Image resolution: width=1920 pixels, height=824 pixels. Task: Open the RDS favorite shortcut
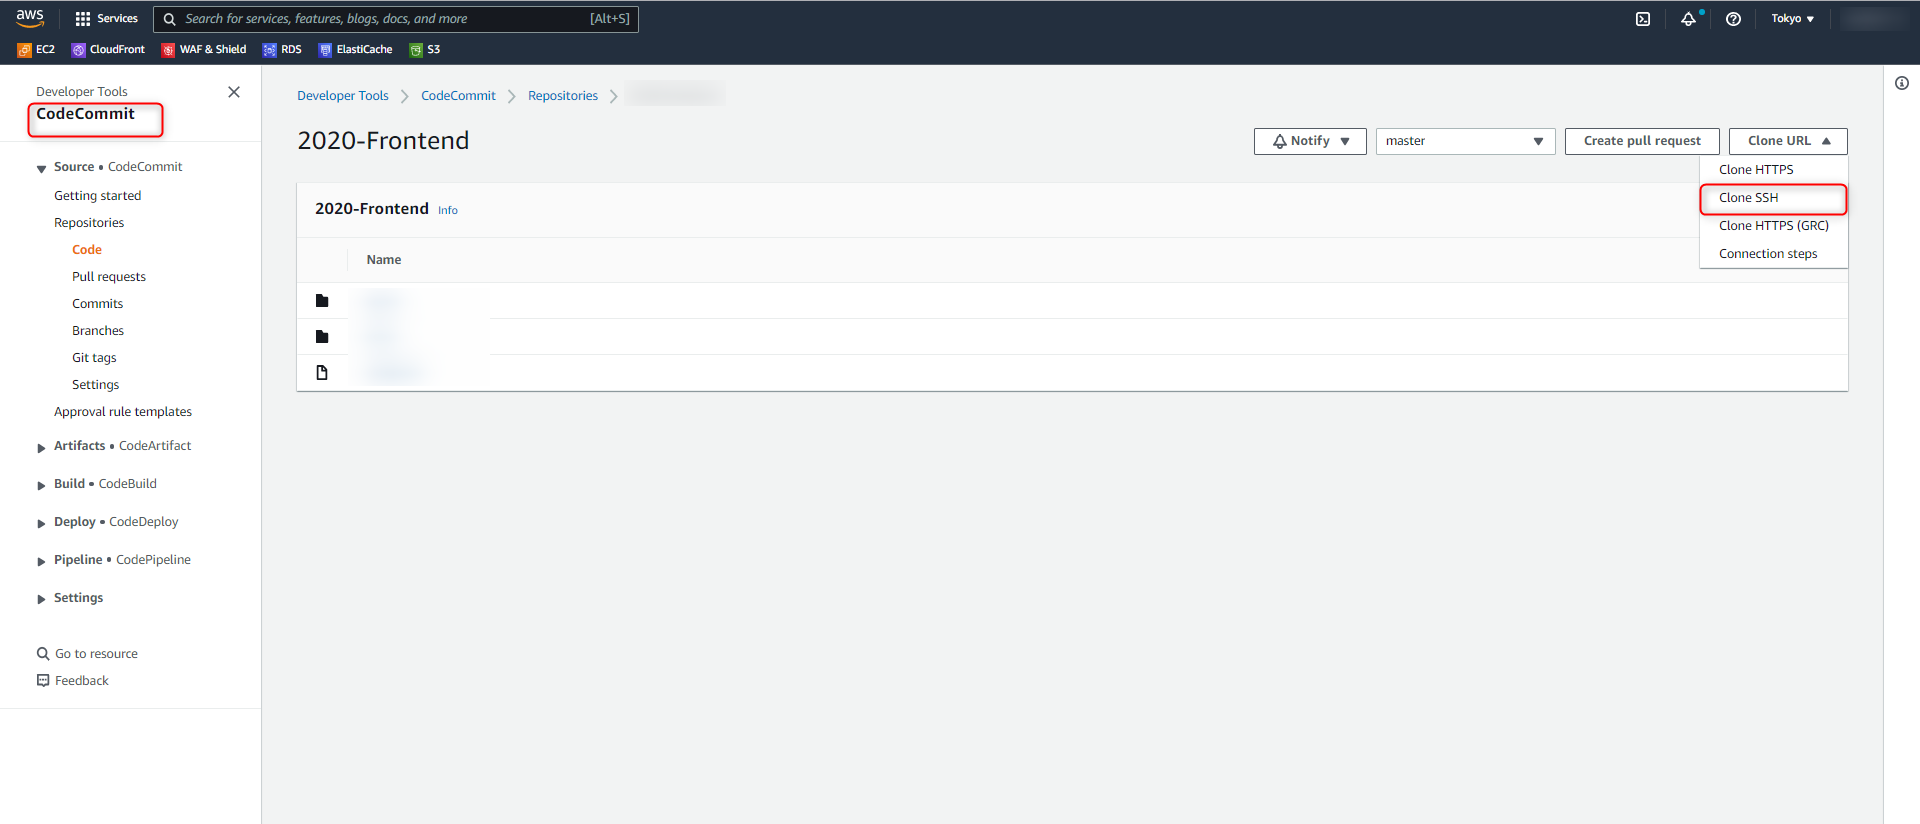[282, 49]
